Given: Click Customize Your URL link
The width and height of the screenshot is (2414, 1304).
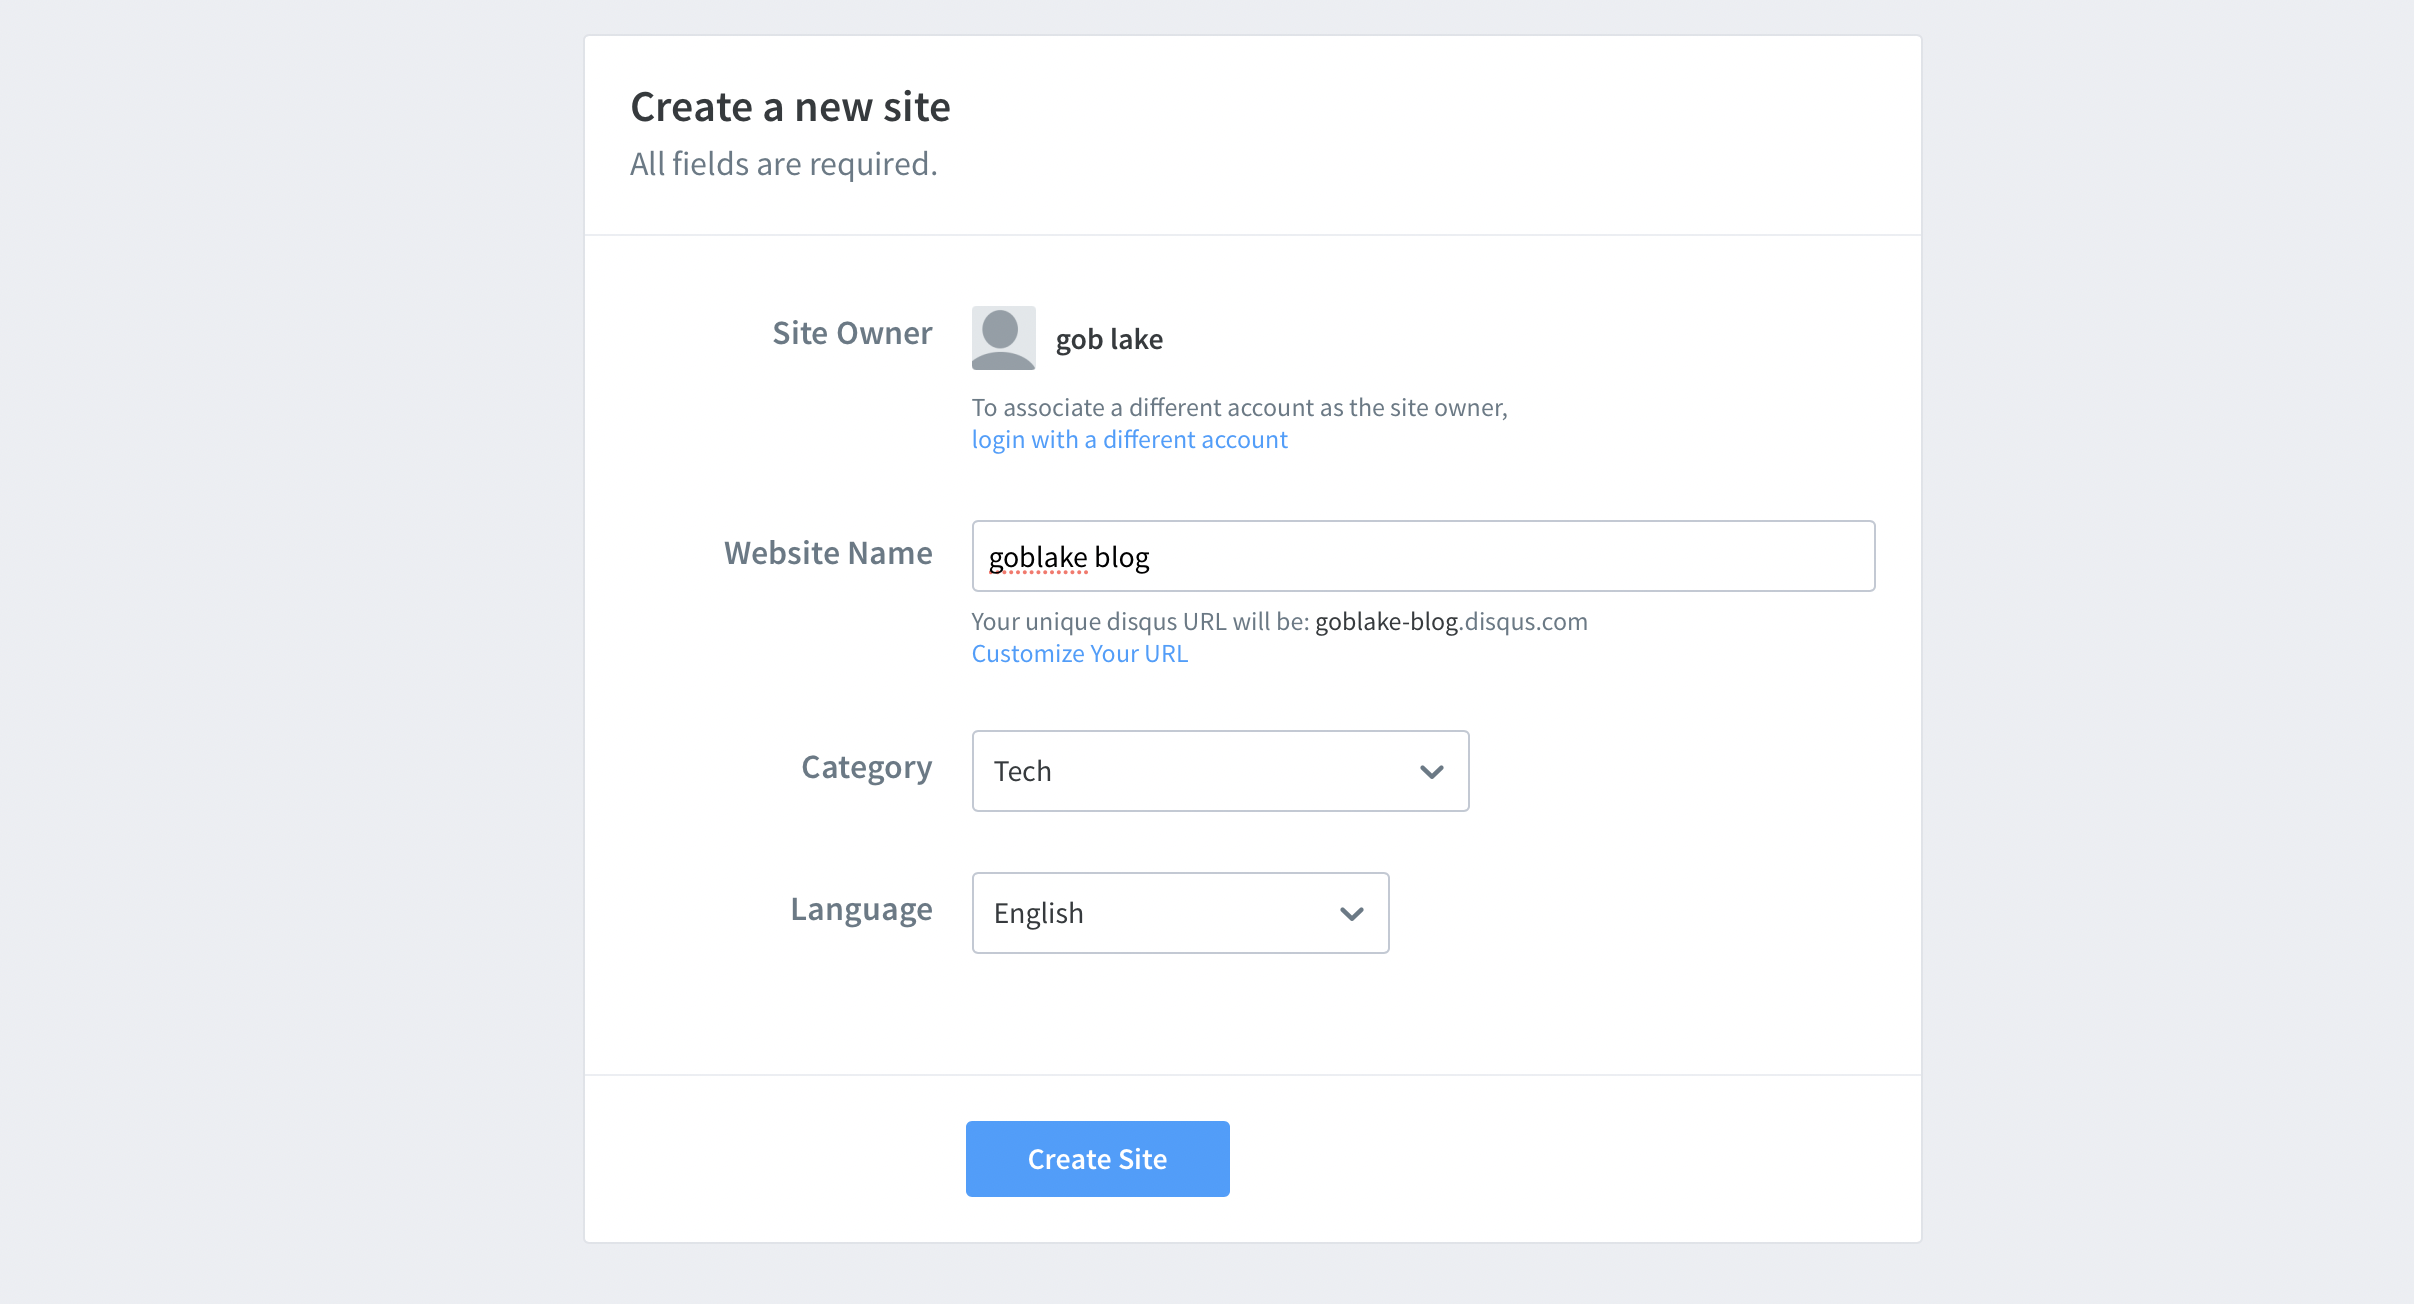Looking at the screenshot, I should tap(1079, 654).
